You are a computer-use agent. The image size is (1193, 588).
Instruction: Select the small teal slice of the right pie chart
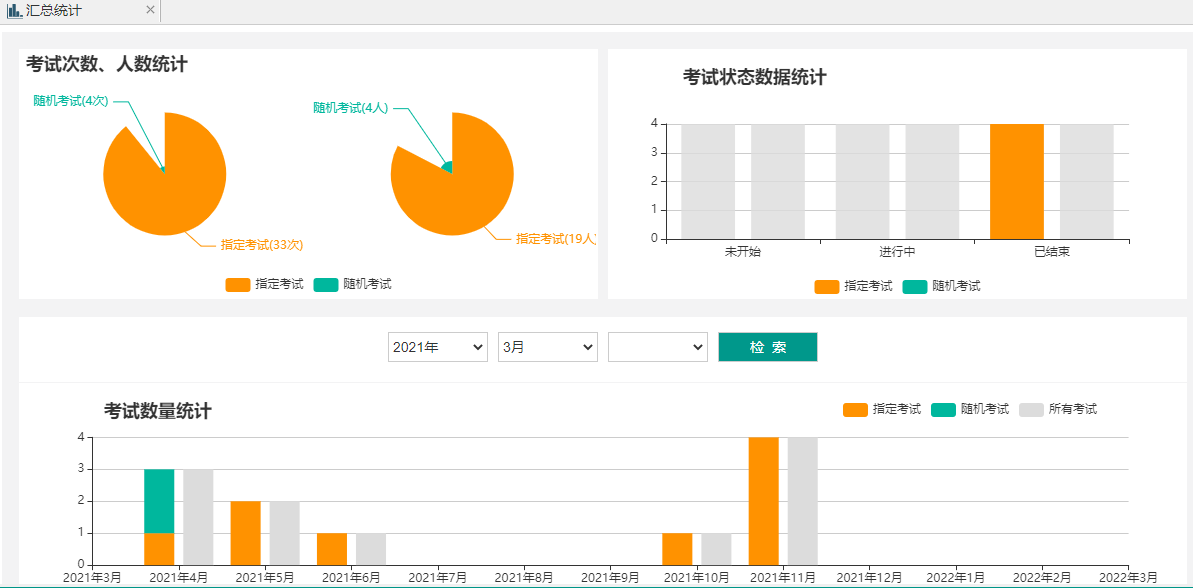[x=447, y=167]
